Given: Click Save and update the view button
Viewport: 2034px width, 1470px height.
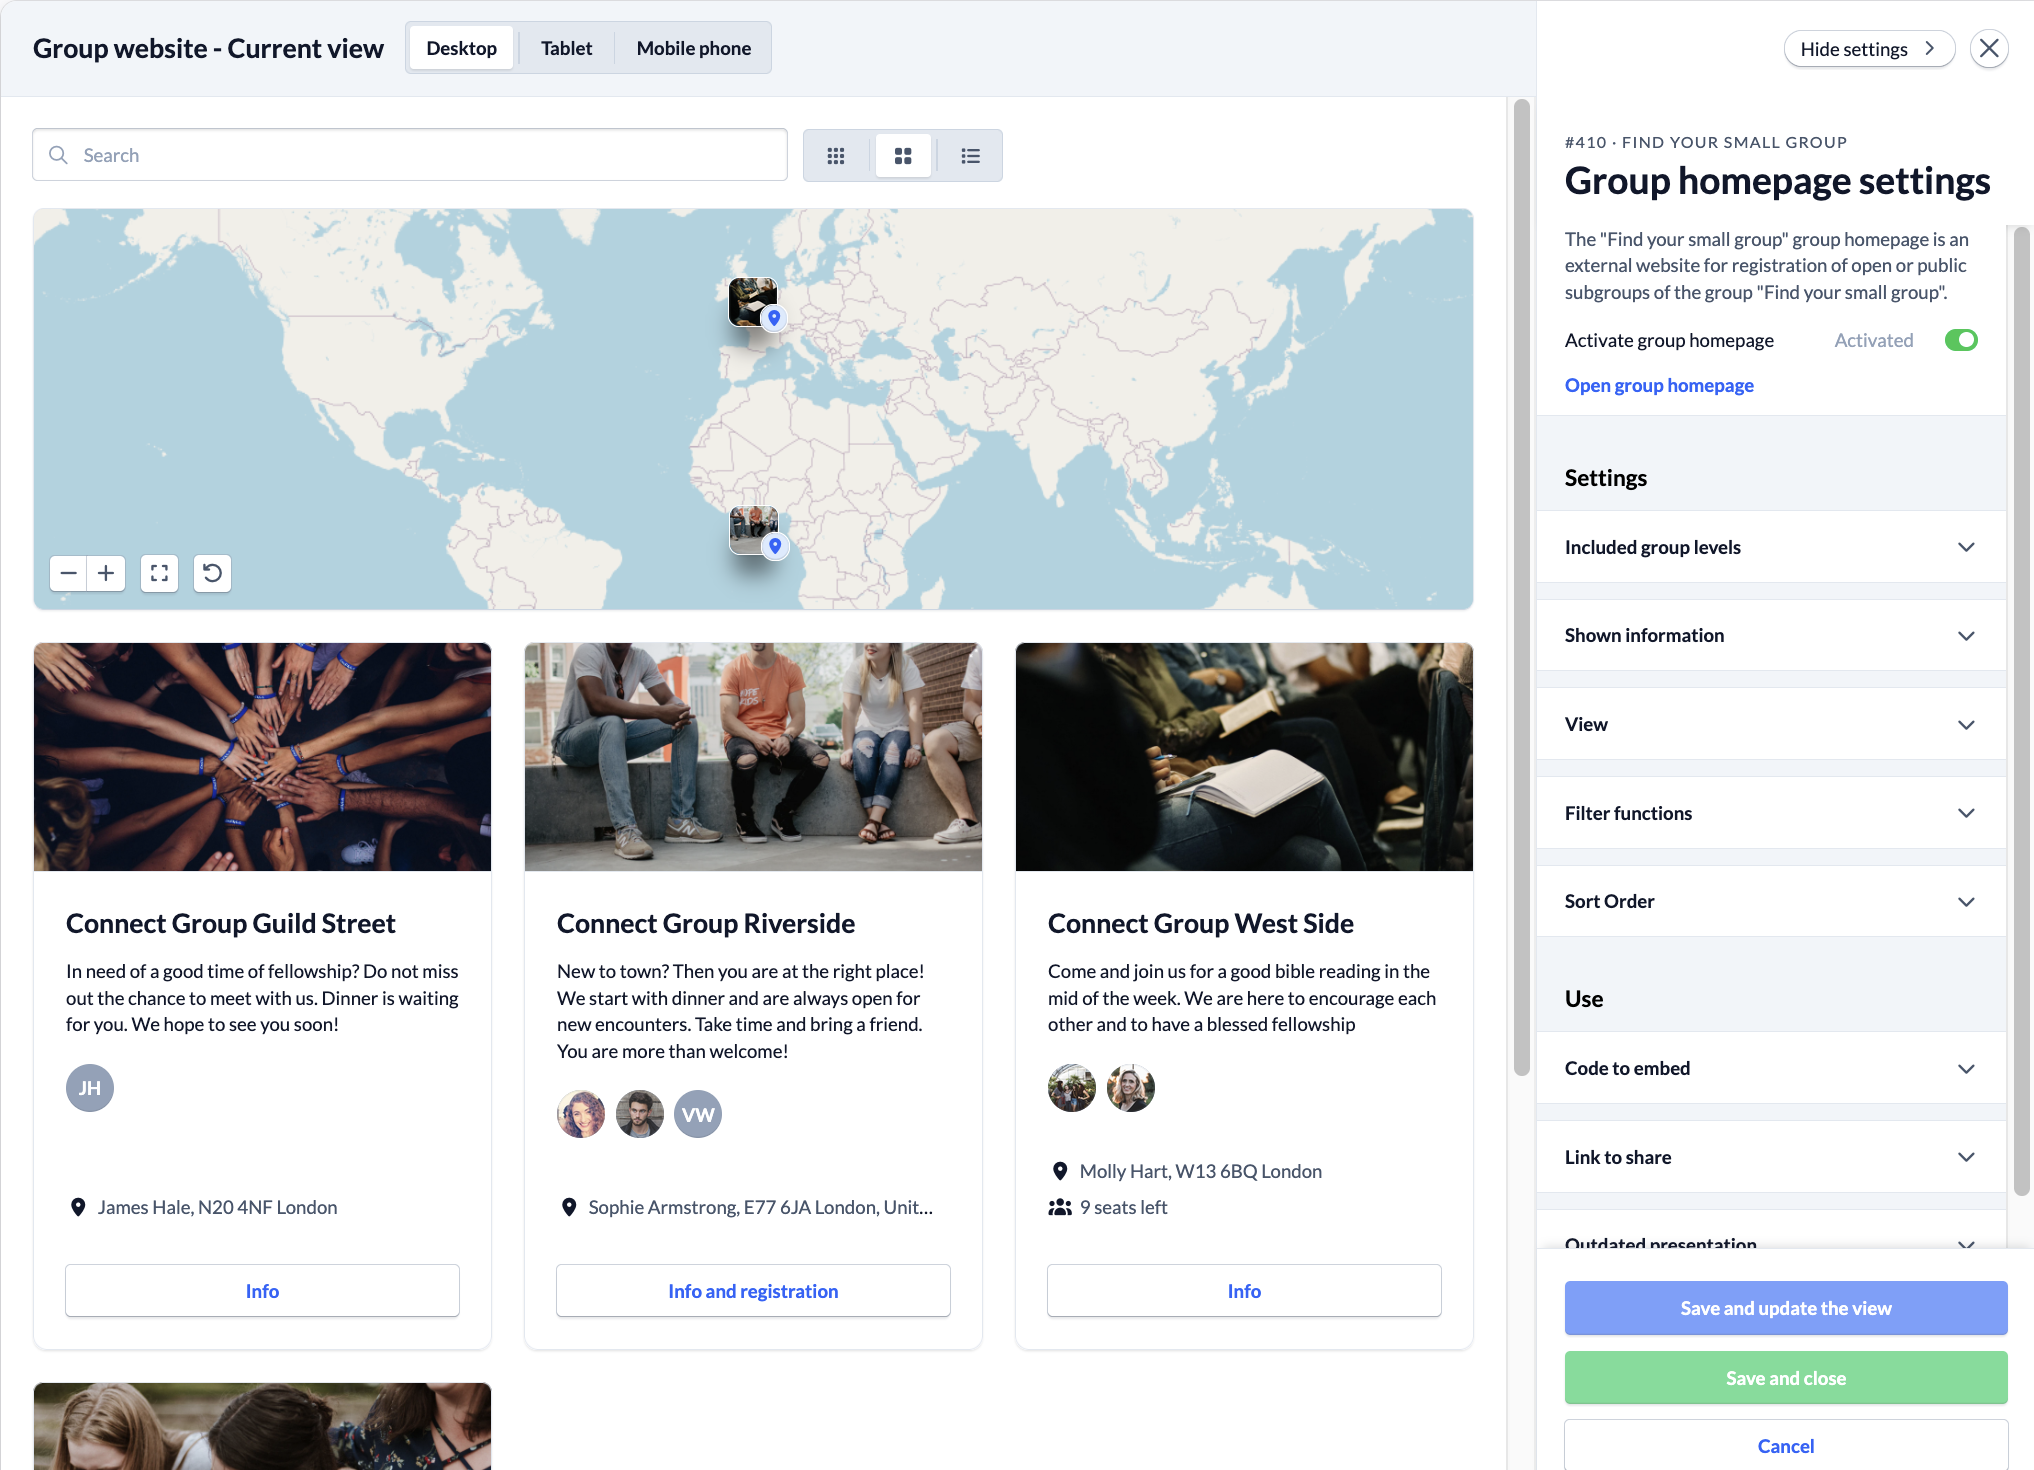Looking at the screenshot, I should [1785, 1308].
